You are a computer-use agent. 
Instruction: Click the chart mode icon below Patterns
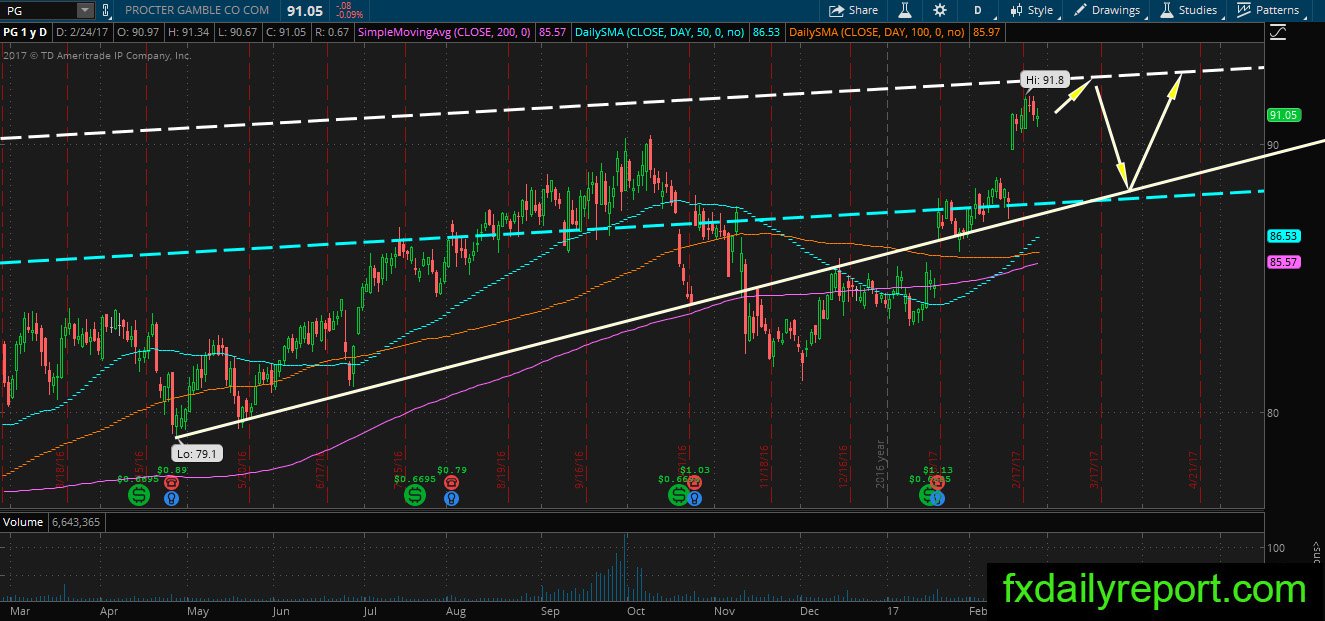point(1277,32)
